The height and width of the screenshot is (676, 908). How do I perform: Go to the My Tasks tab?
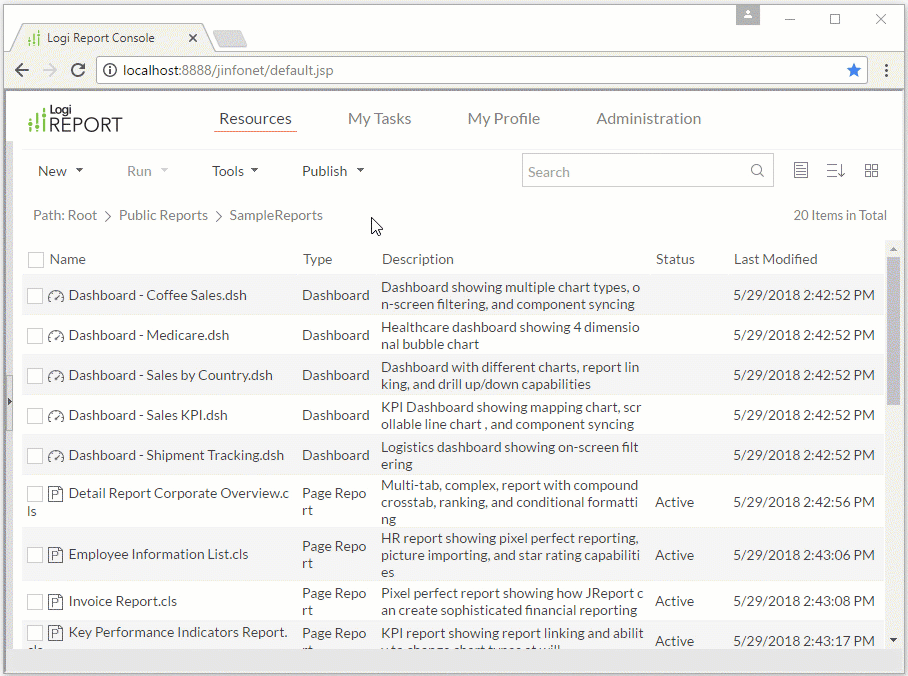click(x=379, y=118)
